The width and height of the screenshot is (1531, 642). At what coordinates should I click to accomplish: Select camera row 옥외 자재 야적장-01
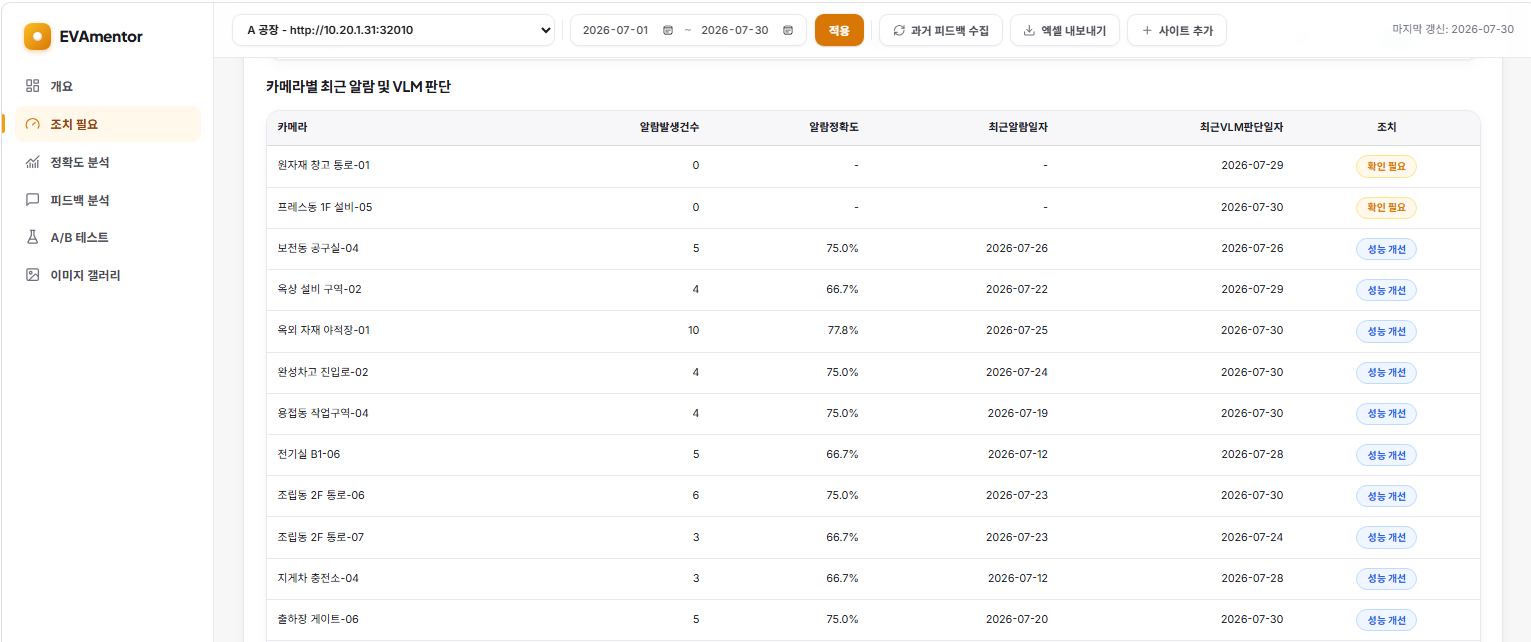(x=873, y=331)
